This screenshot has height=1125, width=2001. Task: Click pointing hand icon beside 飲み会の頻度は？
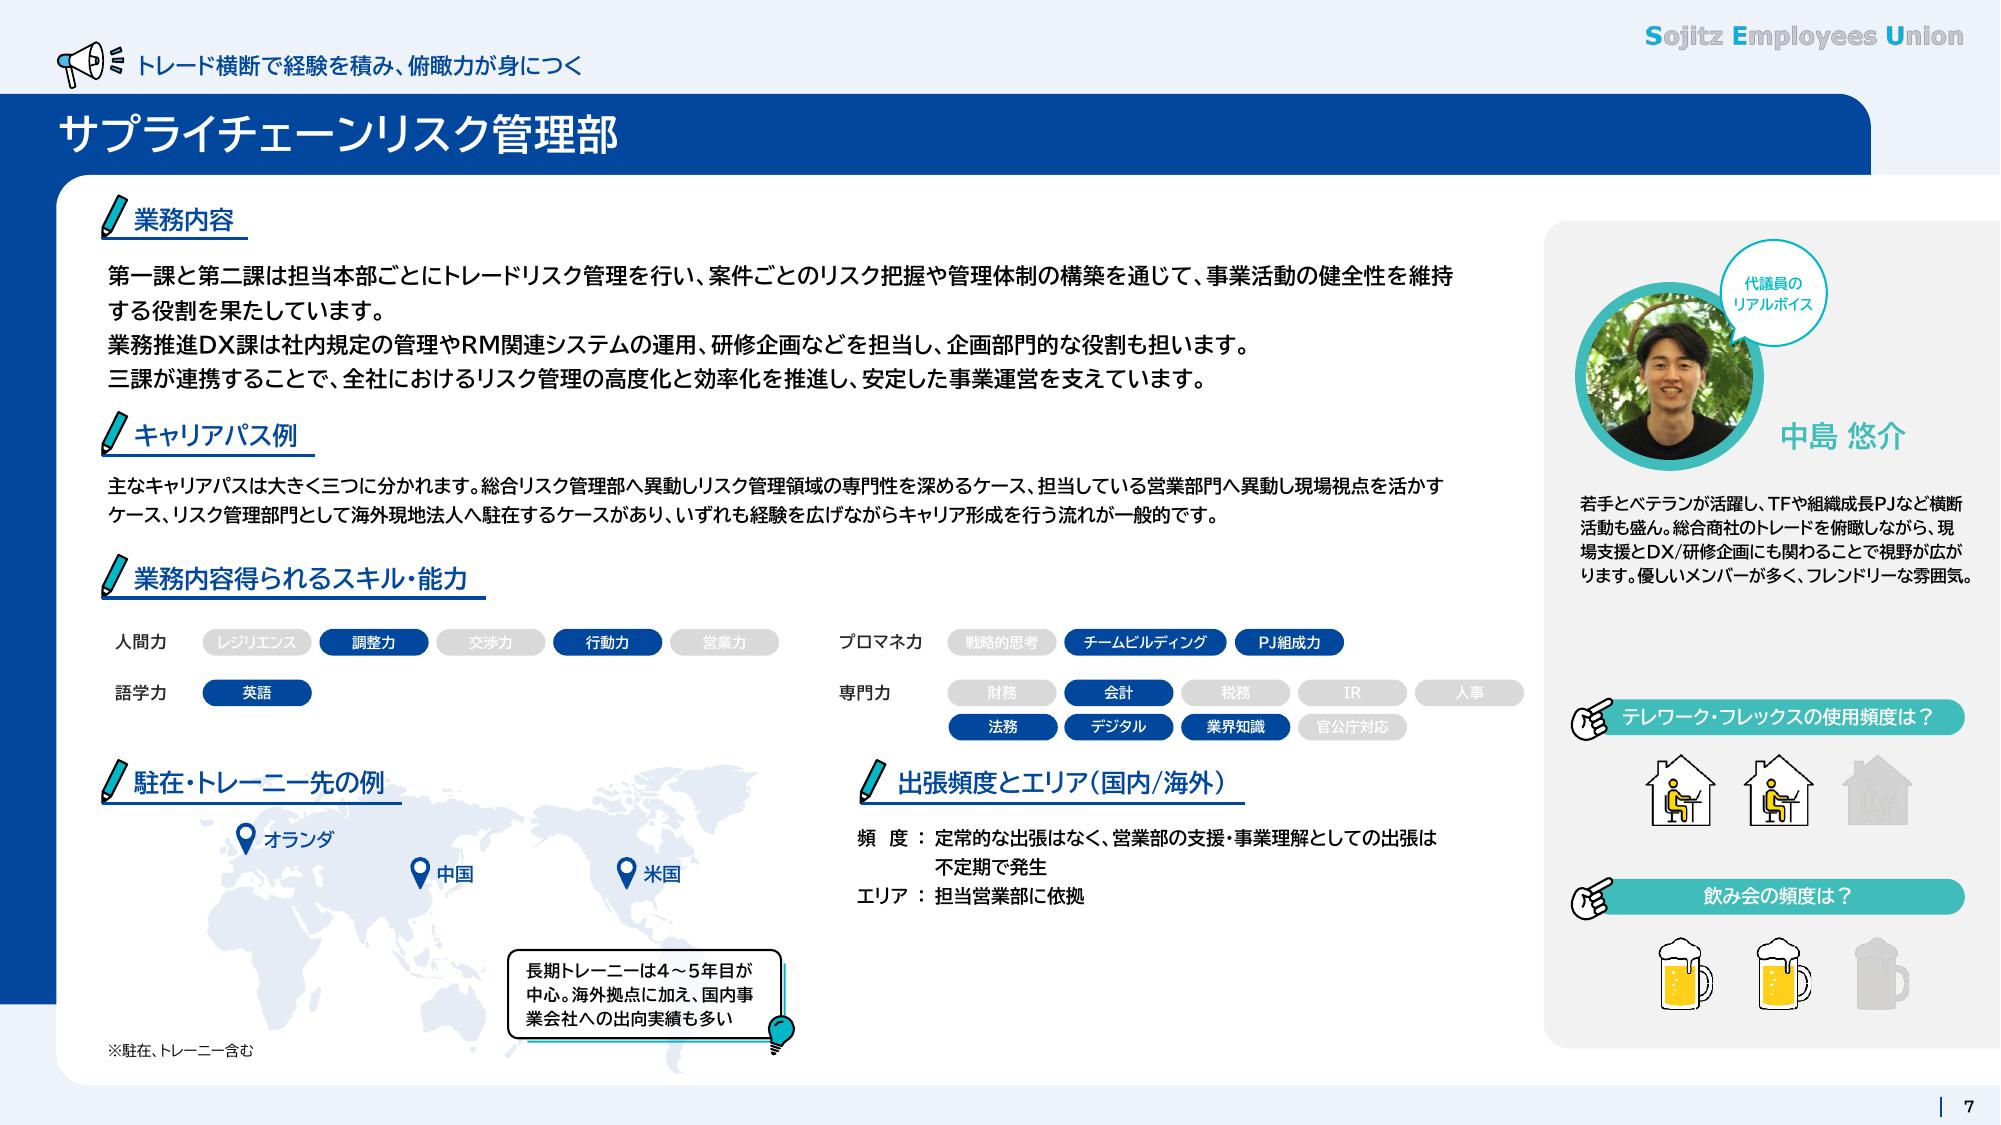tap(1591, 898)
